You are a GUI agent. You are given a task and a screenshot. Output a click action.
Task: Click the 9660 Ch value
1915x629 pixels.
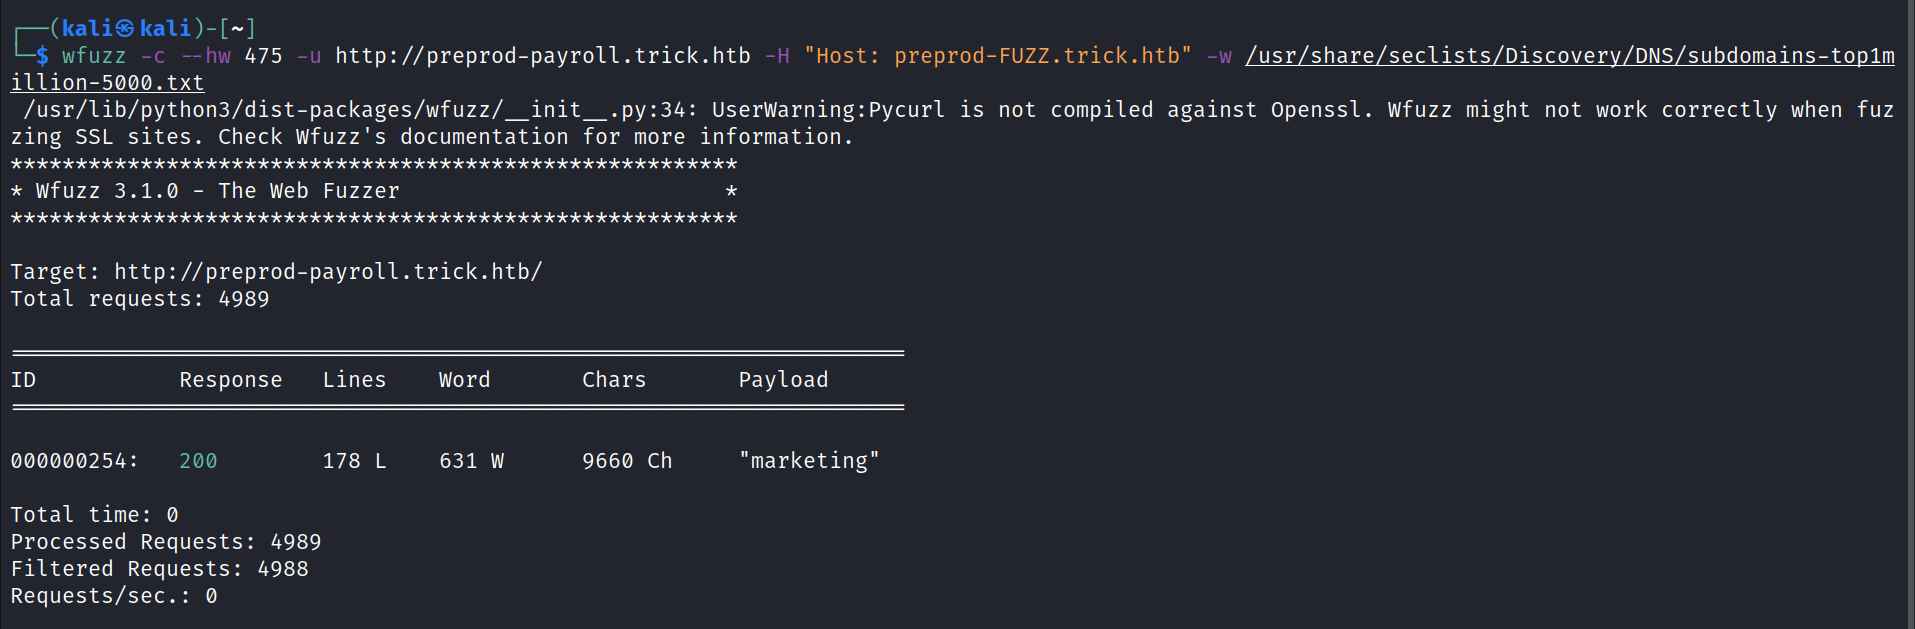627,461
